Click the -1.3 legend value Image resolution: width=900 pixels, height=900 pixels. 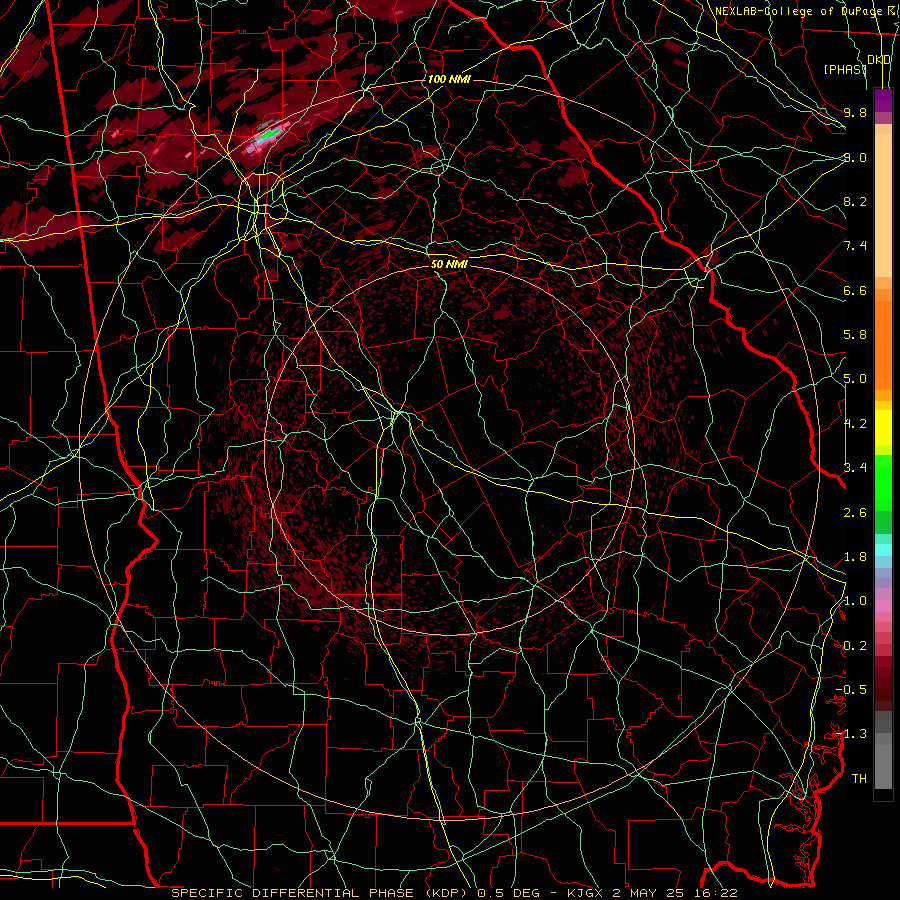[851, 734]
